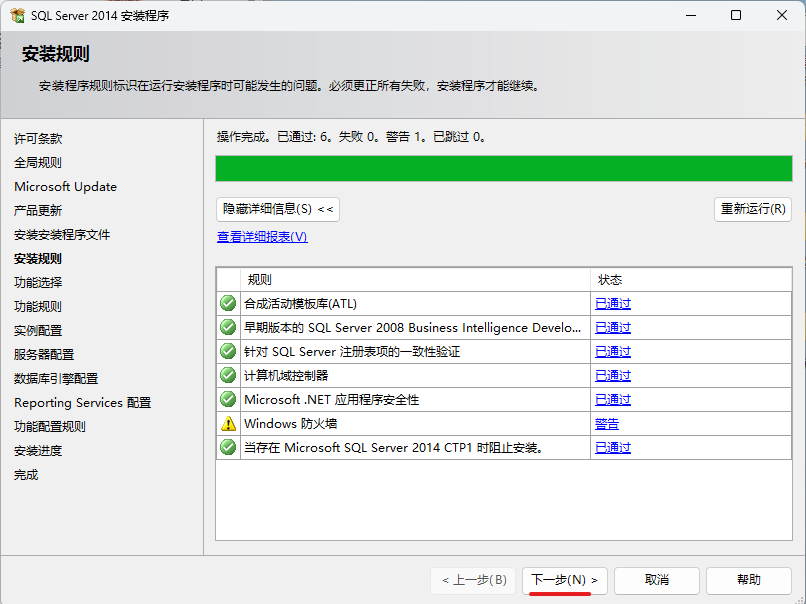Select rule row 早期版本的 SQL Server 2008 Business Intelligence

coord(504,327)
